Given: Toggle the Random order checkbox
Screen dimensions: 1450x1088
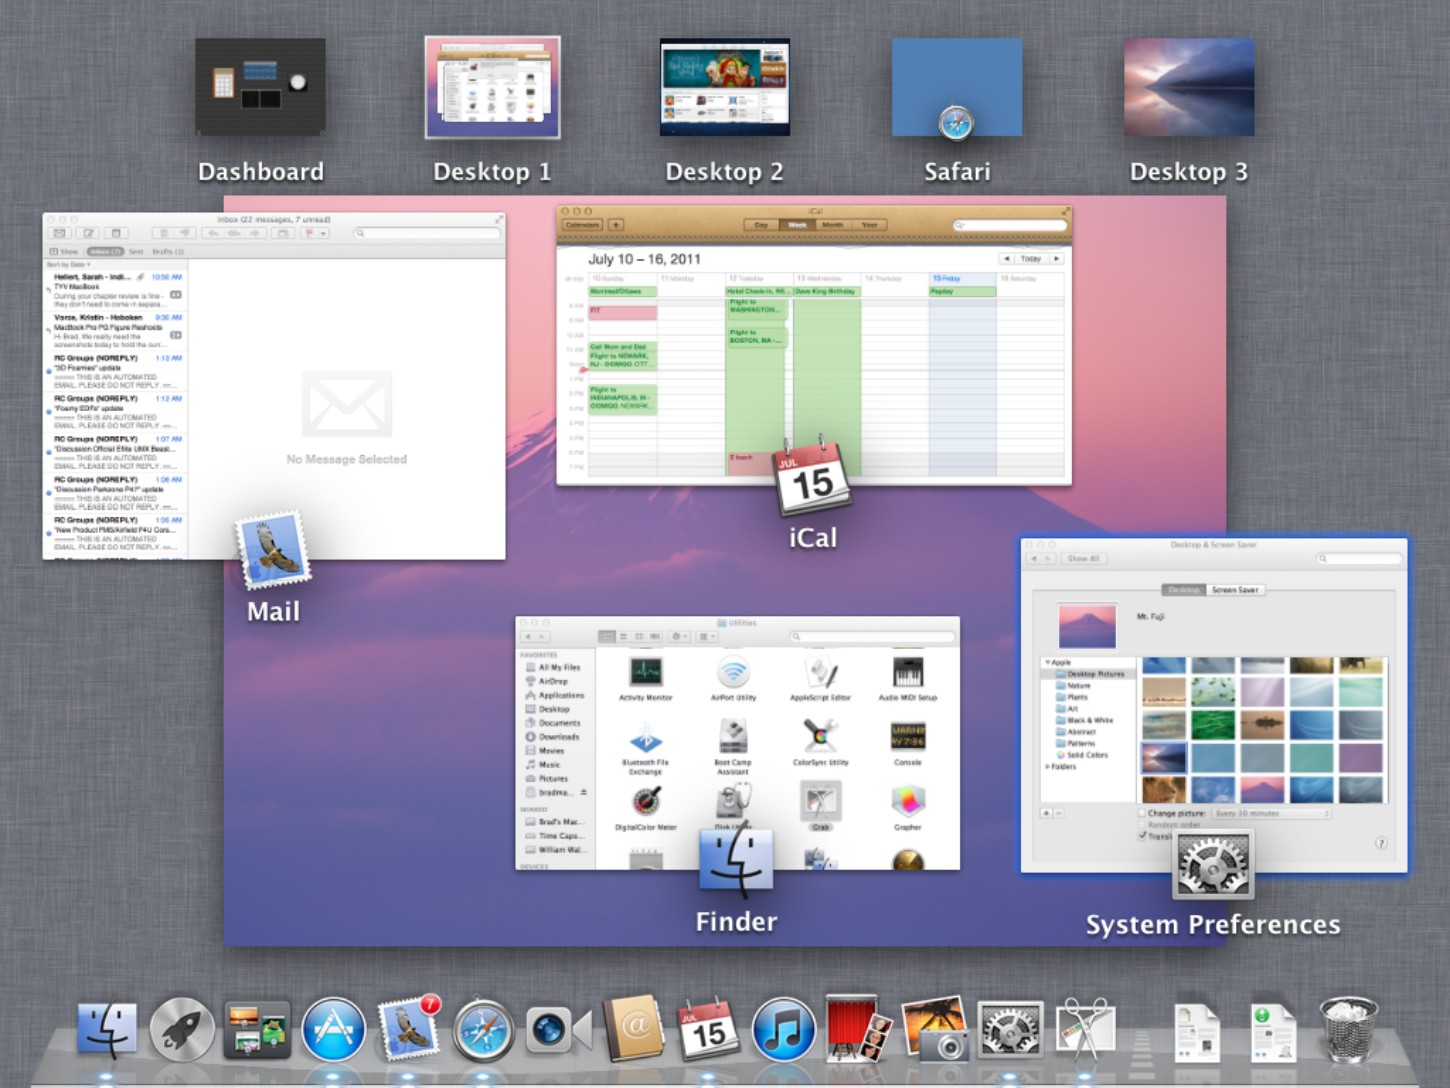Looking at the screenshot, I should coord(1142,825).
